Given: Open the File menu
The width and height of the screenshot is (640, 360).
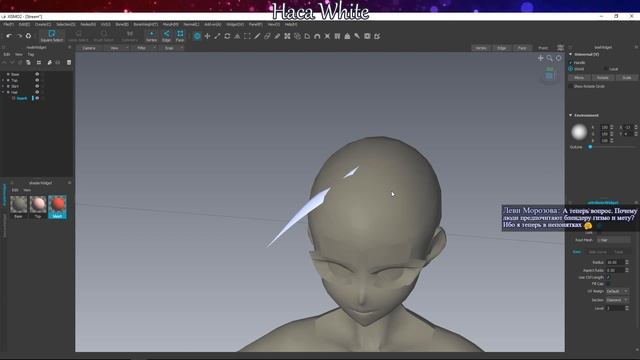Looking at the screenshot, I should coord(9,24).
